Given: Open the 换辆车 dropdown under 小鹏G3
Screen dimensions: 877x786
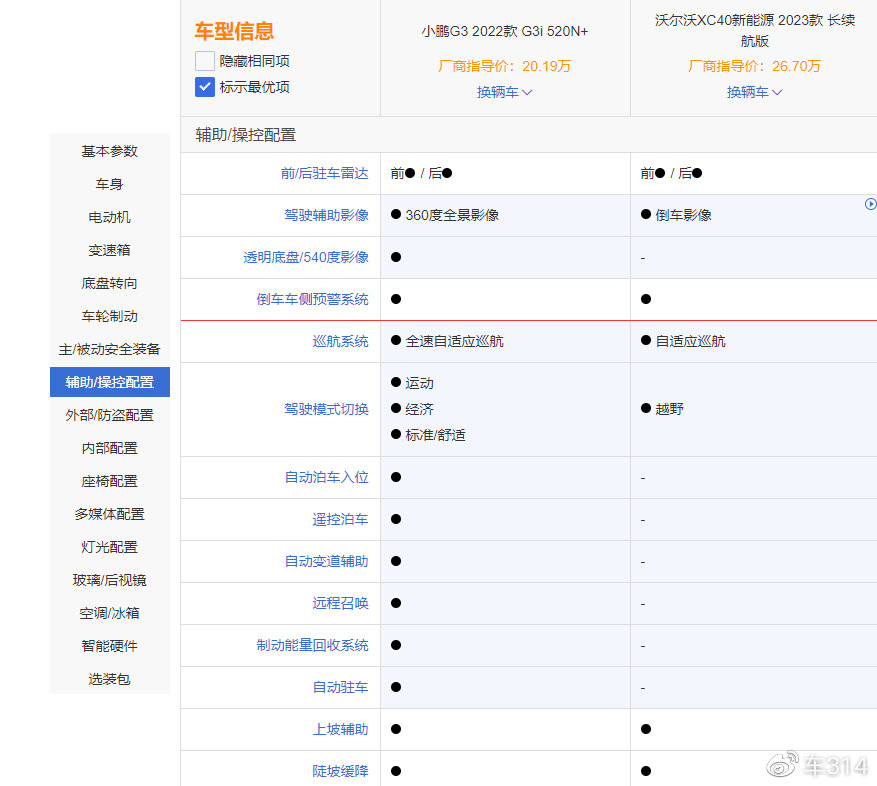Looking at the screenshot, I should [504, 92].
